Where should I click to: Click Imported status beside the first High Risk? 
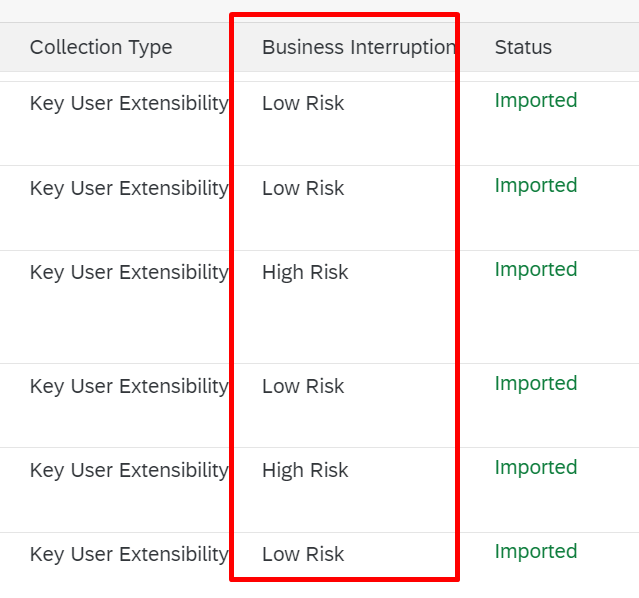536,269
